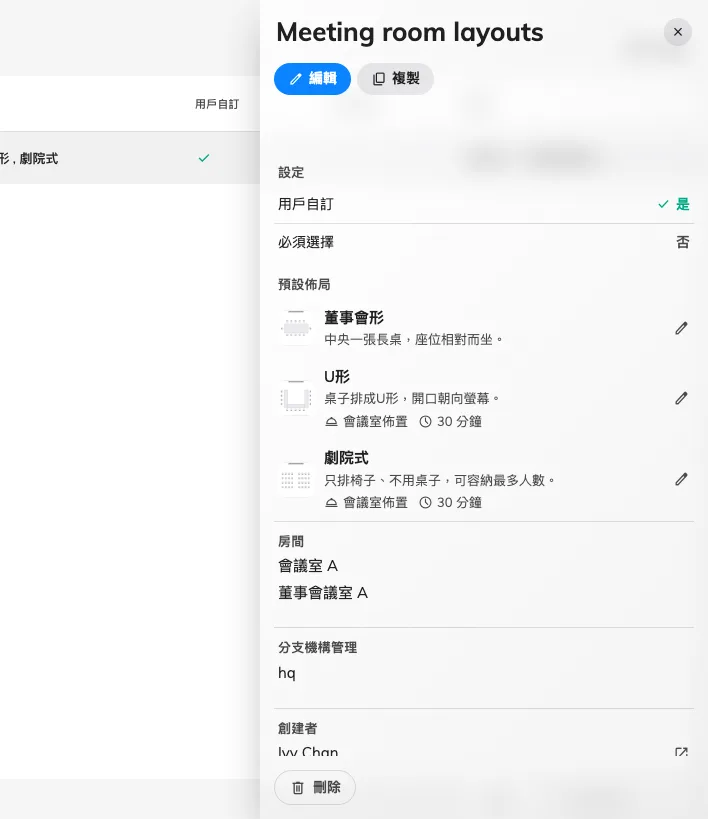The image size is (708, 819).
Task: Click 會議室佈置 tag under U形 layout
Action: tap(366, 422)
